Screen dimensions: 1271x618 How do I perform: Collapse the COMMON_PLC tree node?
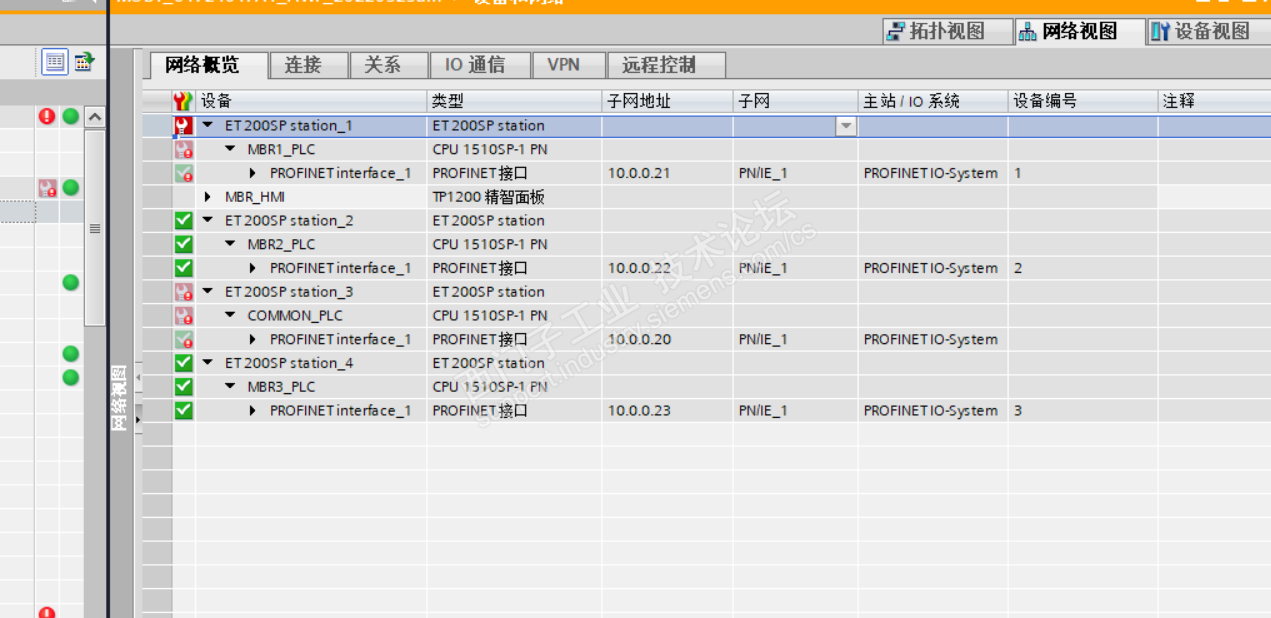230,316
